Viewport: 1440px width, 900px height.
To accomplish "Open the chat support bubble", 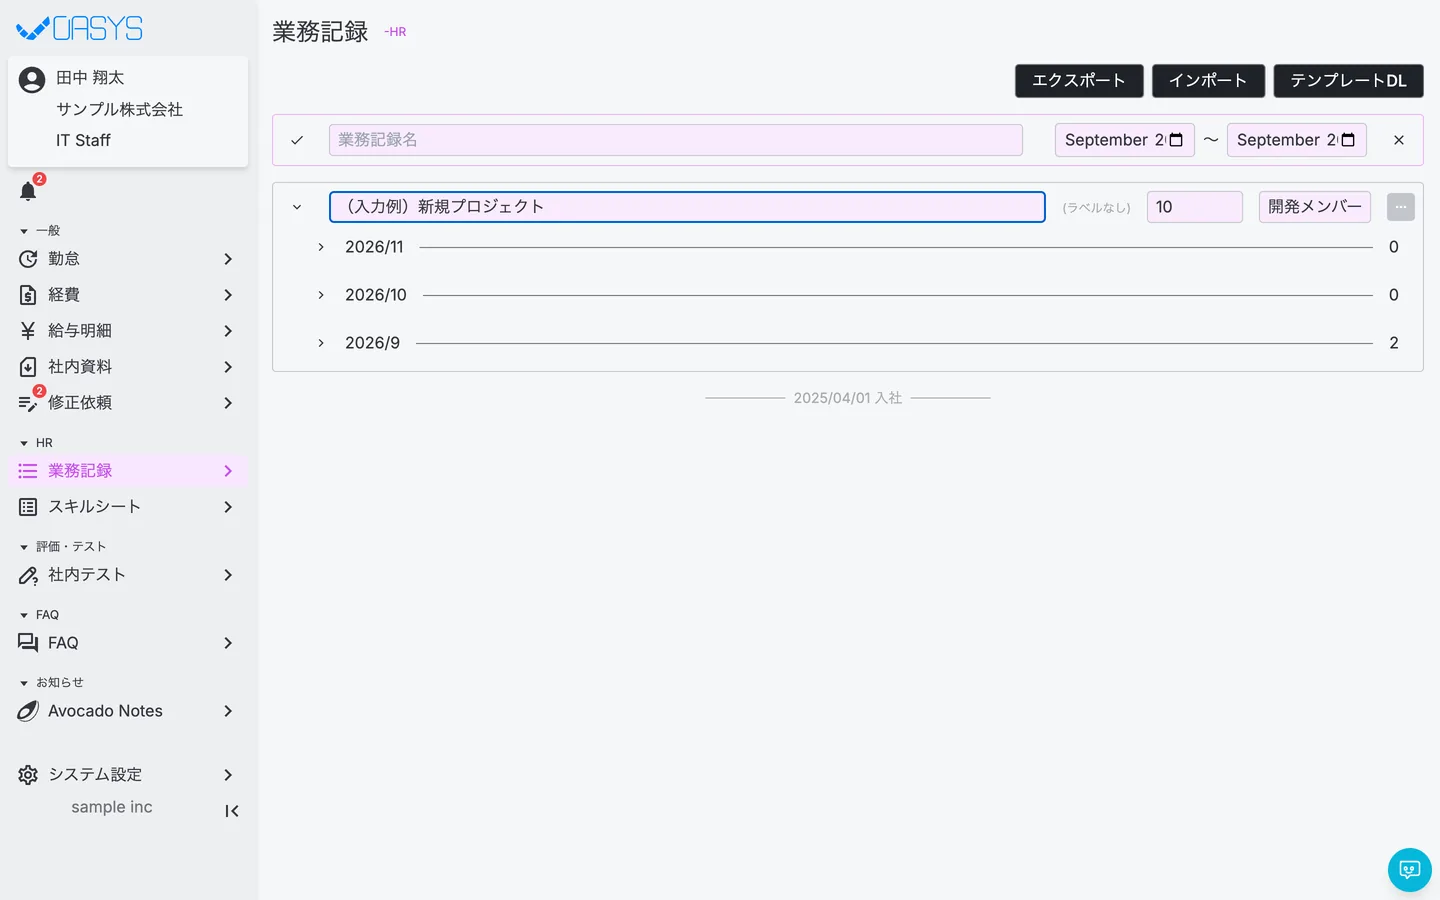I will click(1410, 870).
